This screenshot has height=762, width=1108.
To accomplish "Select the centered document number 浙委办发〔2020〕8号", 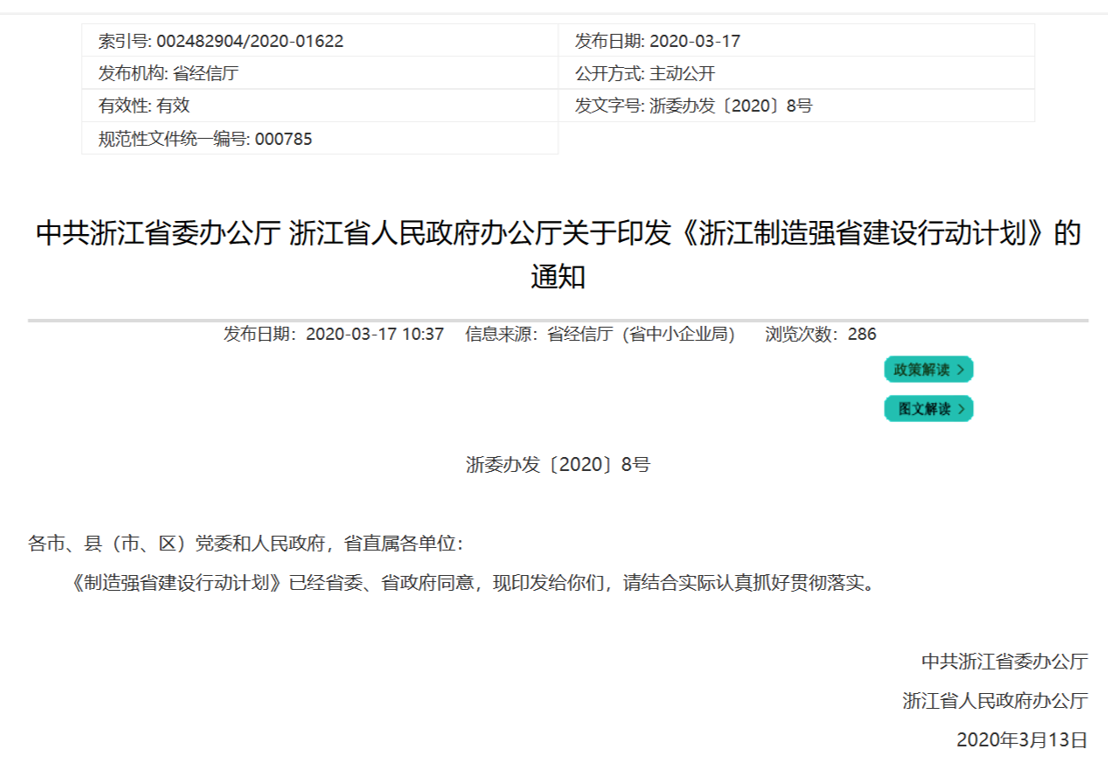I will pyautogui.click(x=558, y=464).
